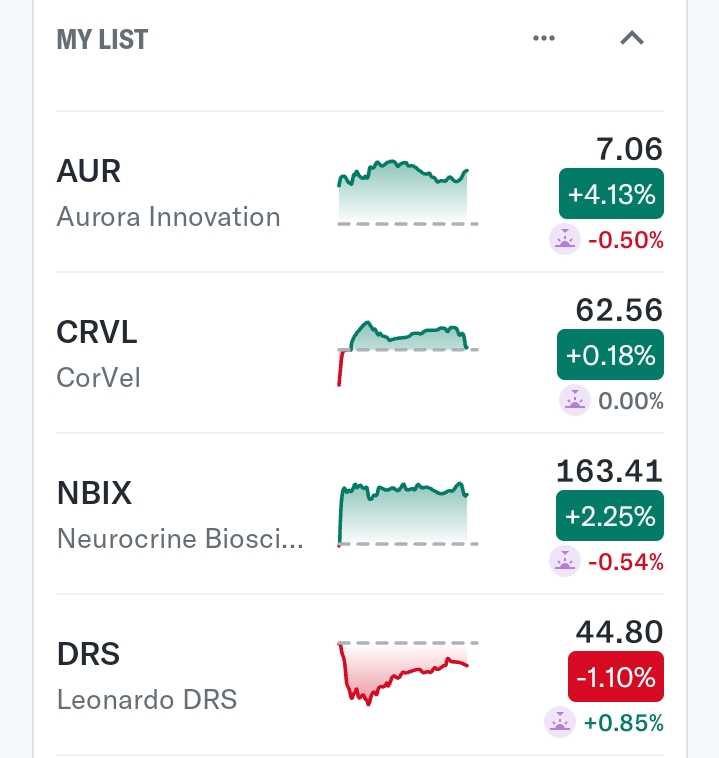
Task: Open the CRVL ticker symbol
Action: tap(97, 332)
